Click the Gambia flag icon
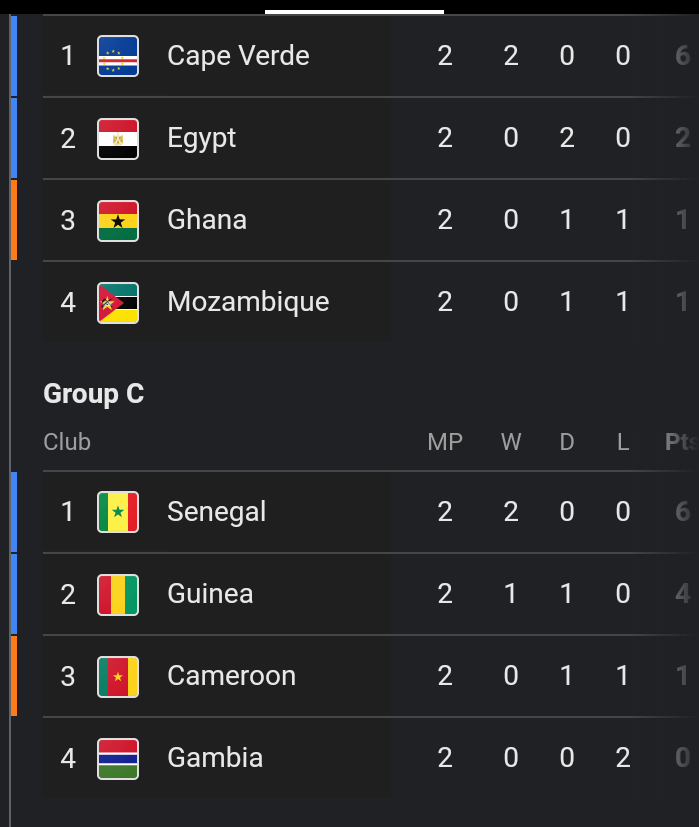 click(x=118, y=758)
